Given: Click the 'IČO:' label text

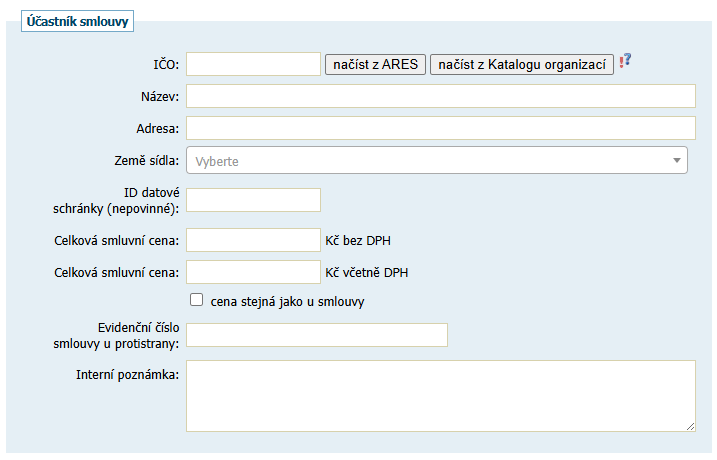Looking at the screenshot, I should point(165,65).
